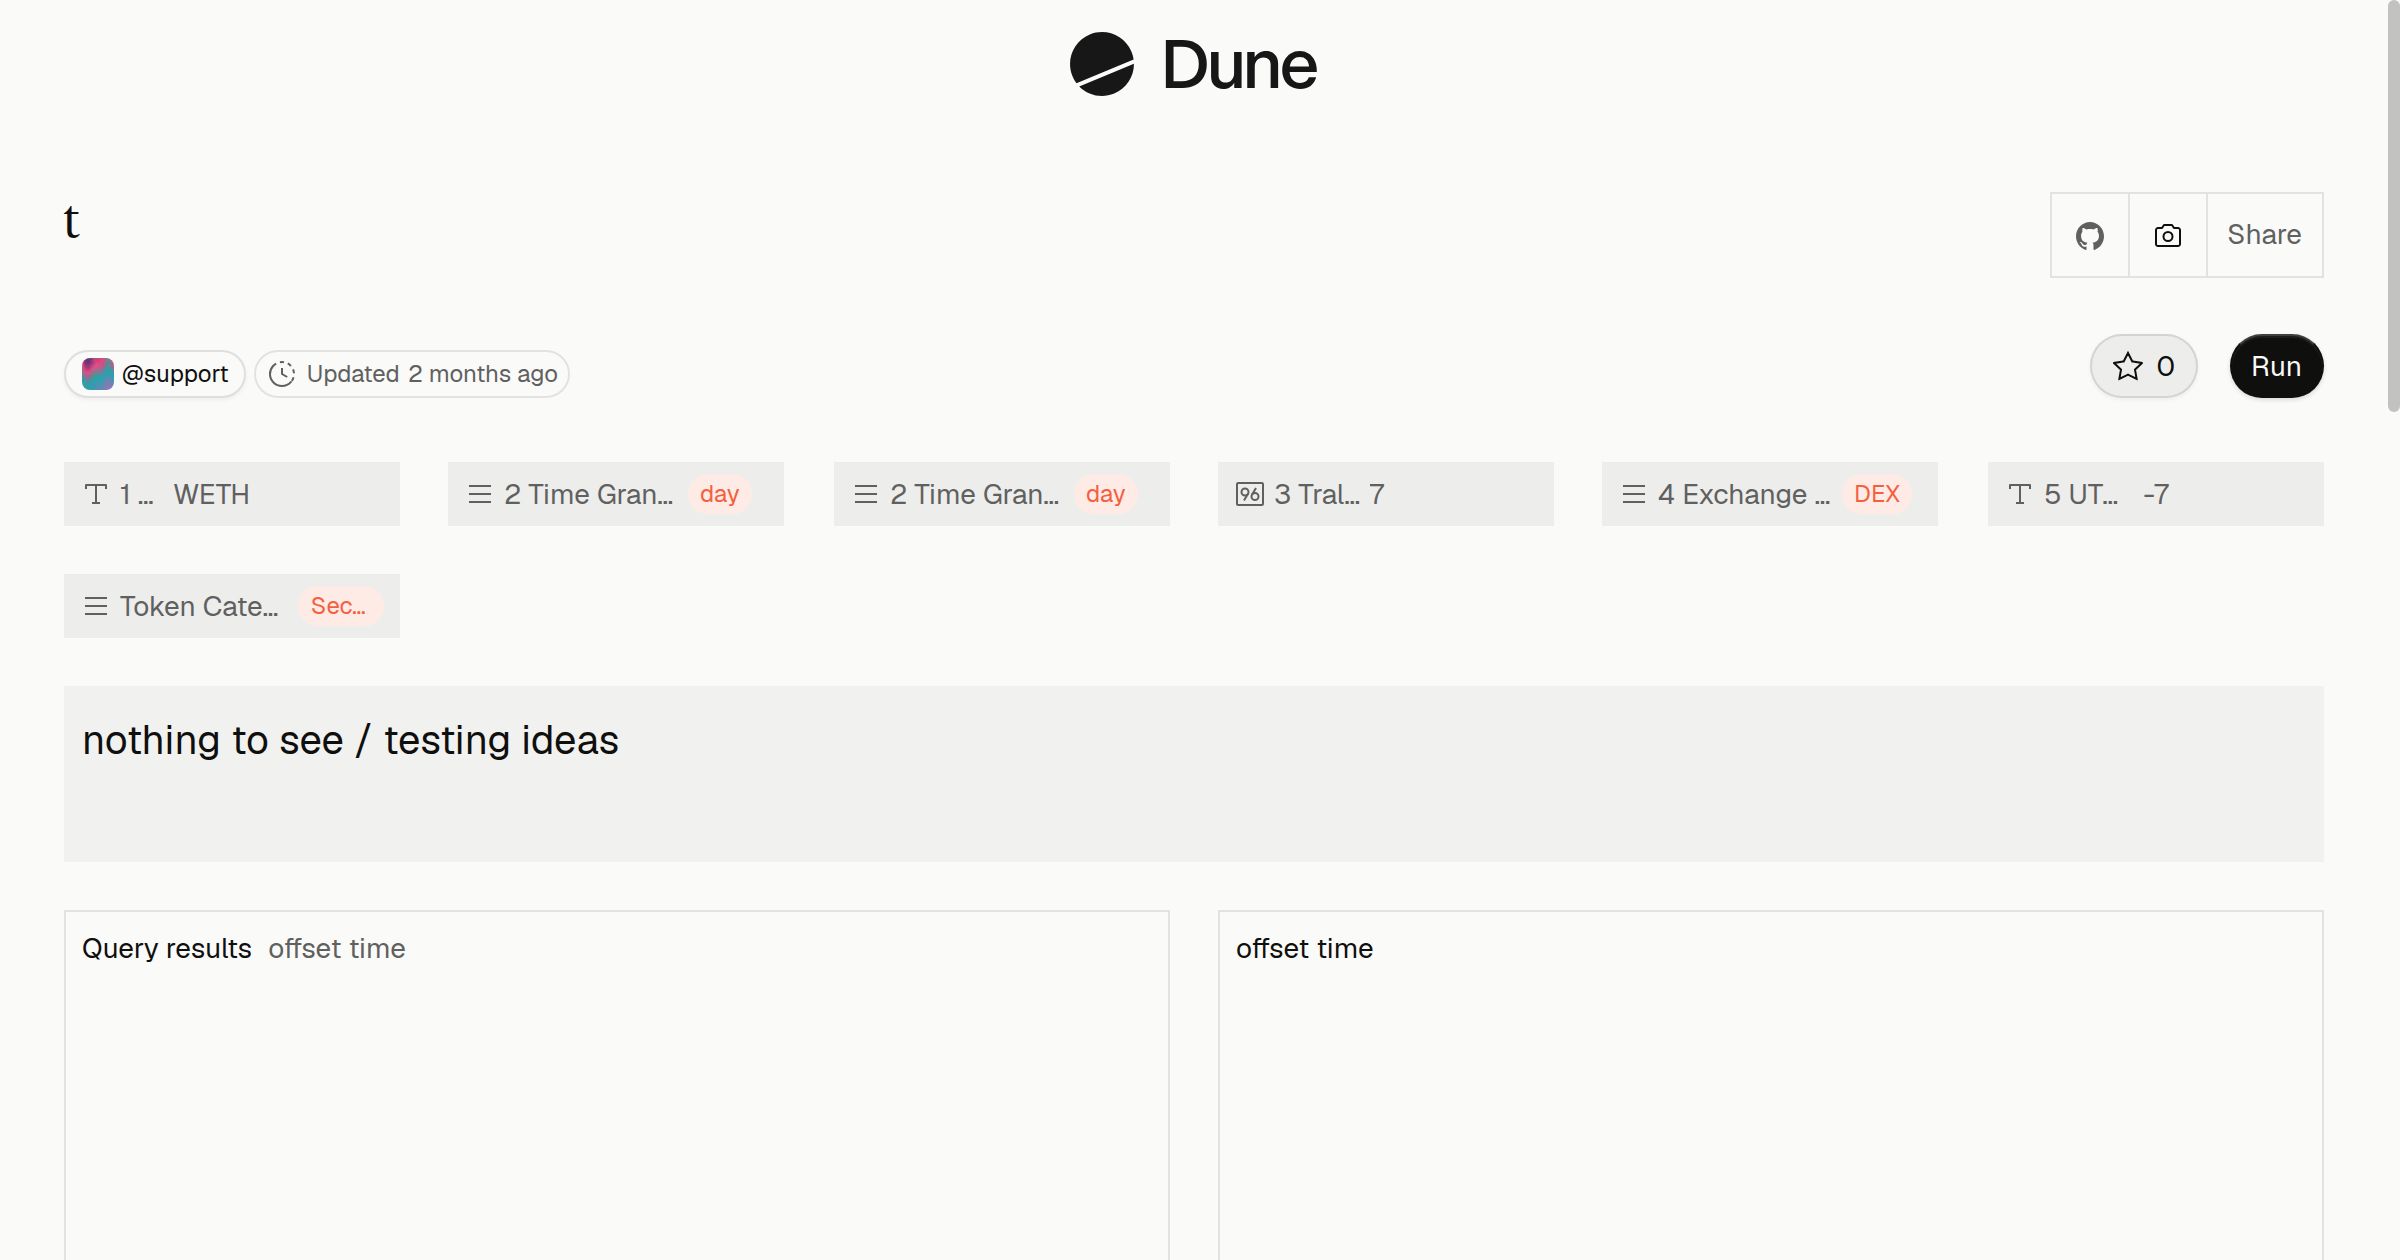This screenshot has width=2400, height=1260.
Task: Click the Dune wordmark text
Action: pos(1240,65)
